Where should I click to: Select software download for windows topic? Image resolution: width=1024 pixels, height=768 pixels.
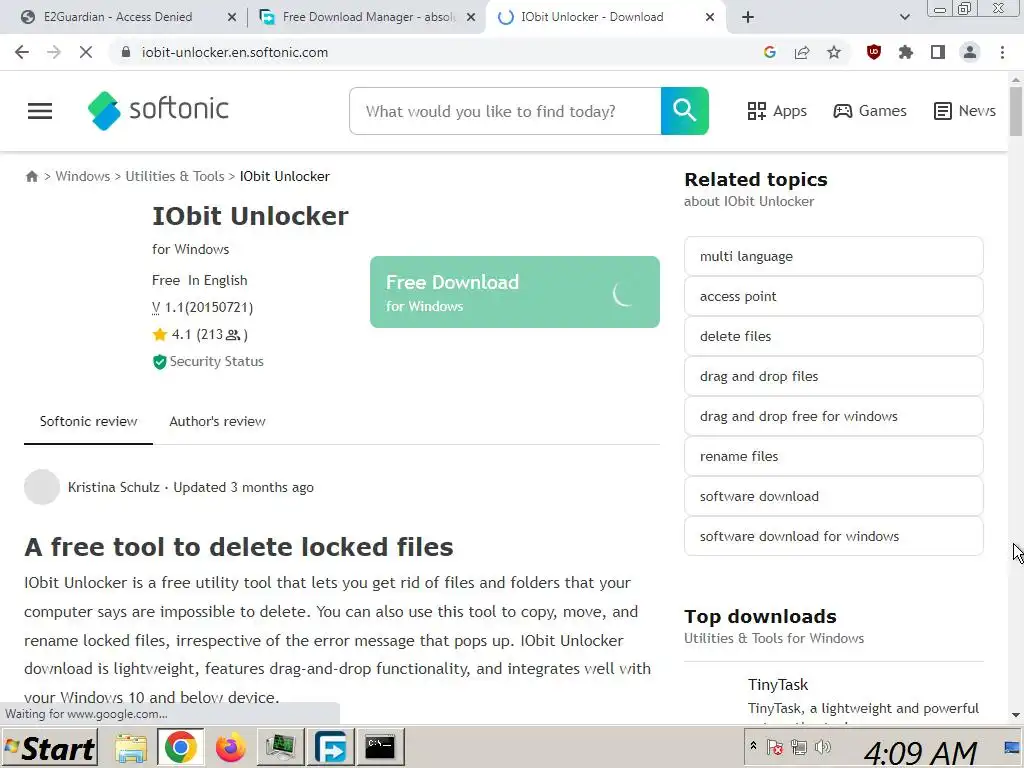pos(833,536)
